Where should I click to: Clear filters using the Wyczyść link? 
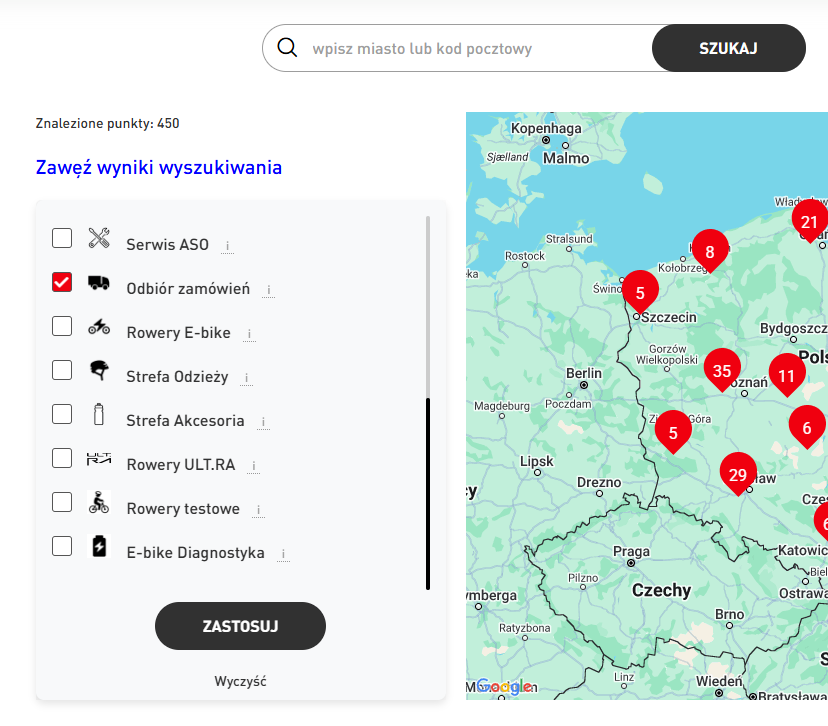[240, 681]
